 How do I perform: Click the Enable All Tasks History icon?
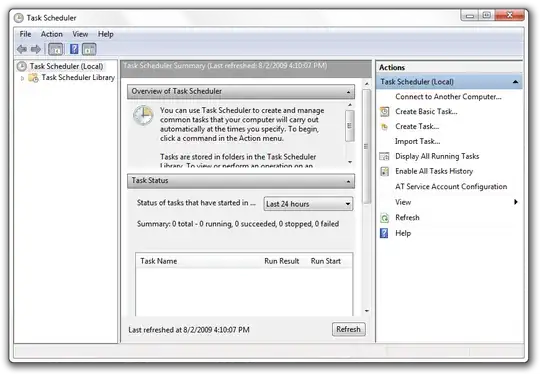tap(384, 171)
